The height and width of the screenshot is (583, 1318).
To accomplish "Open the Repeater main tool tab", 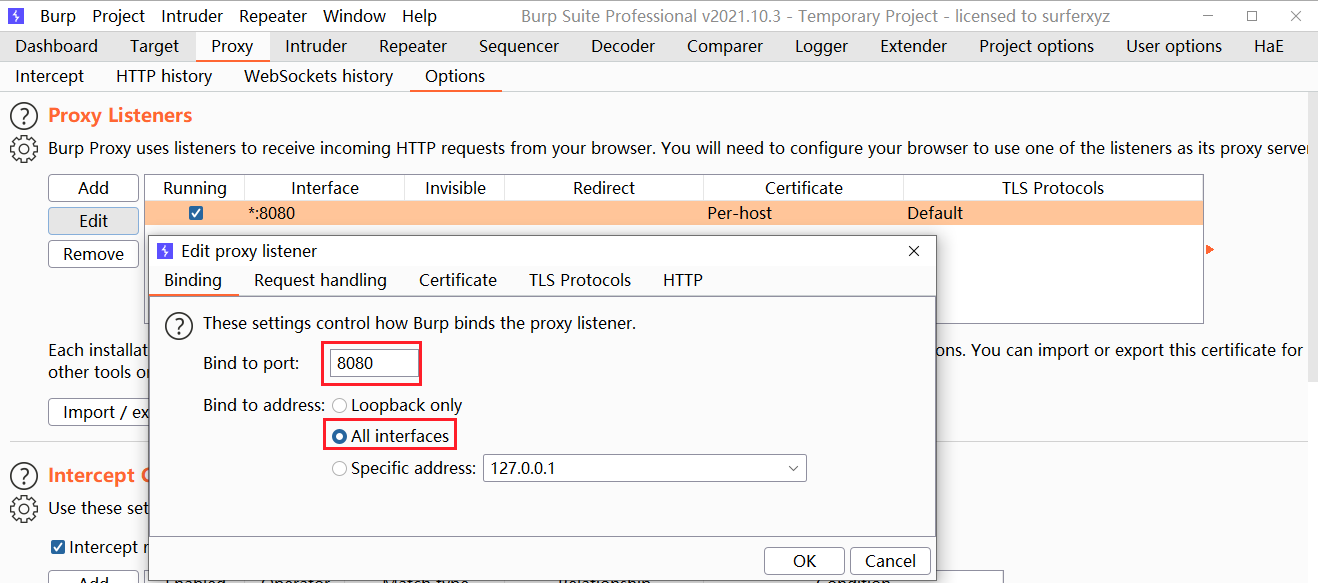I will pos(412,46).
